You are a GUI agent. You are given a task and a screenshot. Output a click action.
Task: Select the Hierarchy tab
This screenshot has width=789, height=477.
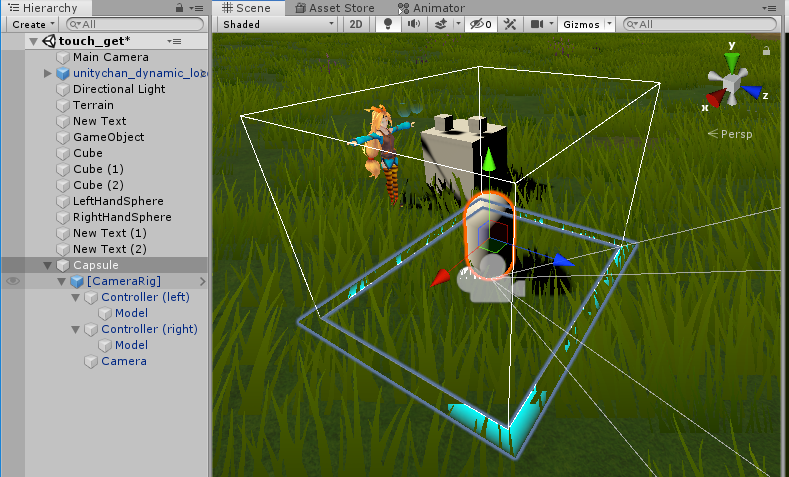coord(43,8)
